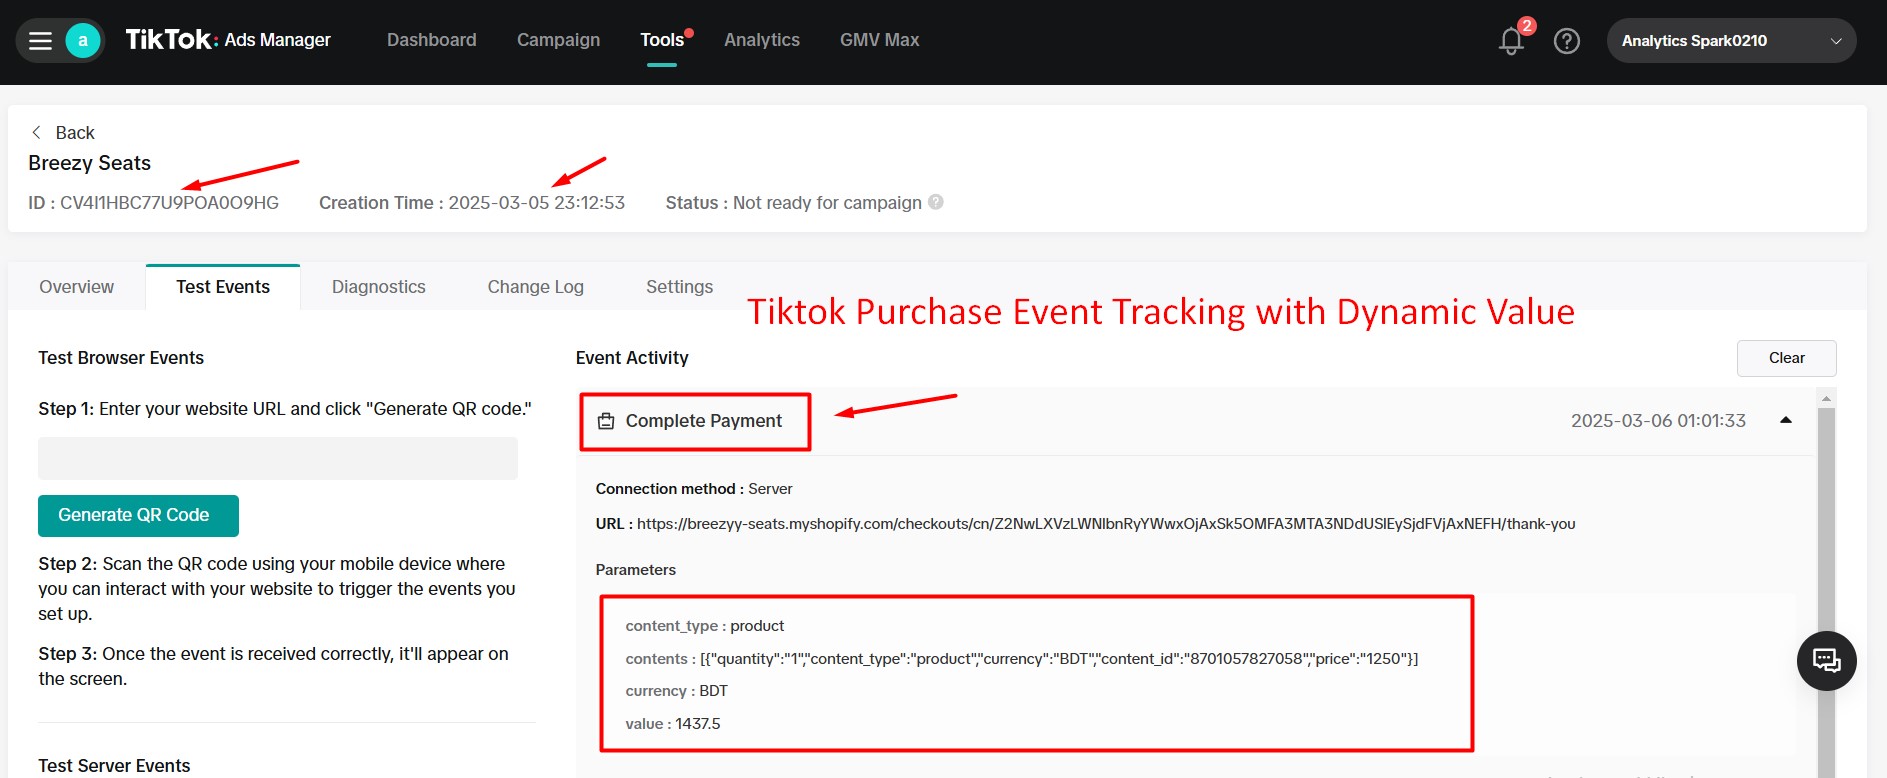Open the Analytics menu
The height and width of the screenshot is (778, 1887).
coord(762,40)
